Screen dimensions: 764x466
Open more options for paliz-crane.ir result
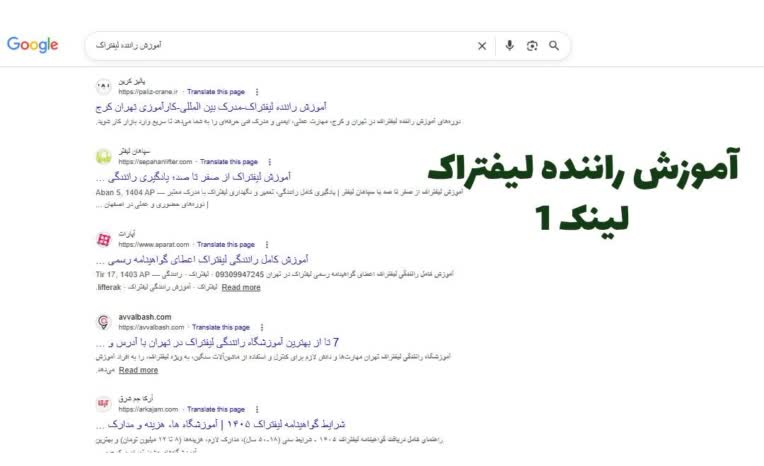(x=257, y=92)
